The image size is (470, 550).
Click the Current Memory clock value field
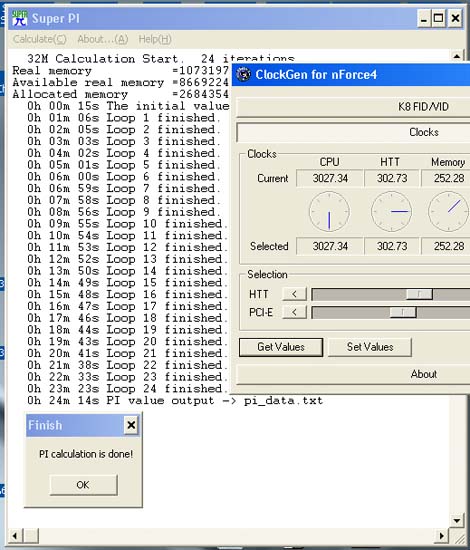pos(446,178)
